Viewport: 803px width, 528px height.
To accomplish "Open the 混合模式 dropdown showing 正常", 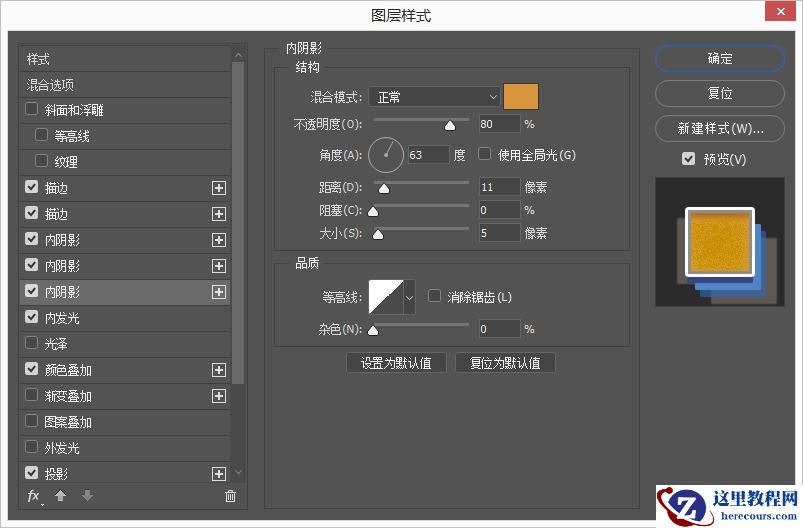I will tap(434, 97).
